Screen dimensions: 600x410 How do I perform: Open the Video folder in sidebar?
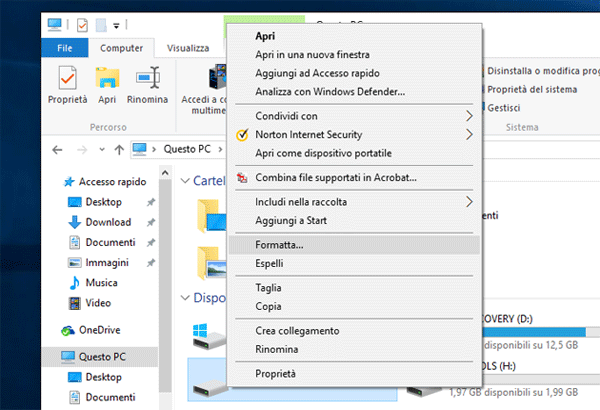tap(97, 303)
